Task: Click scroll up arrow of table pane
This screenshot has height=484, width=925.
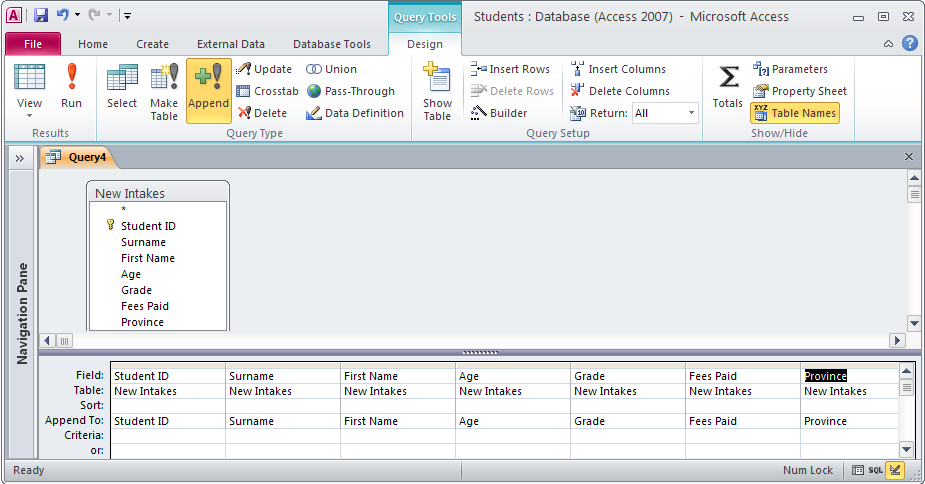Action: click(x=914, y=178)
